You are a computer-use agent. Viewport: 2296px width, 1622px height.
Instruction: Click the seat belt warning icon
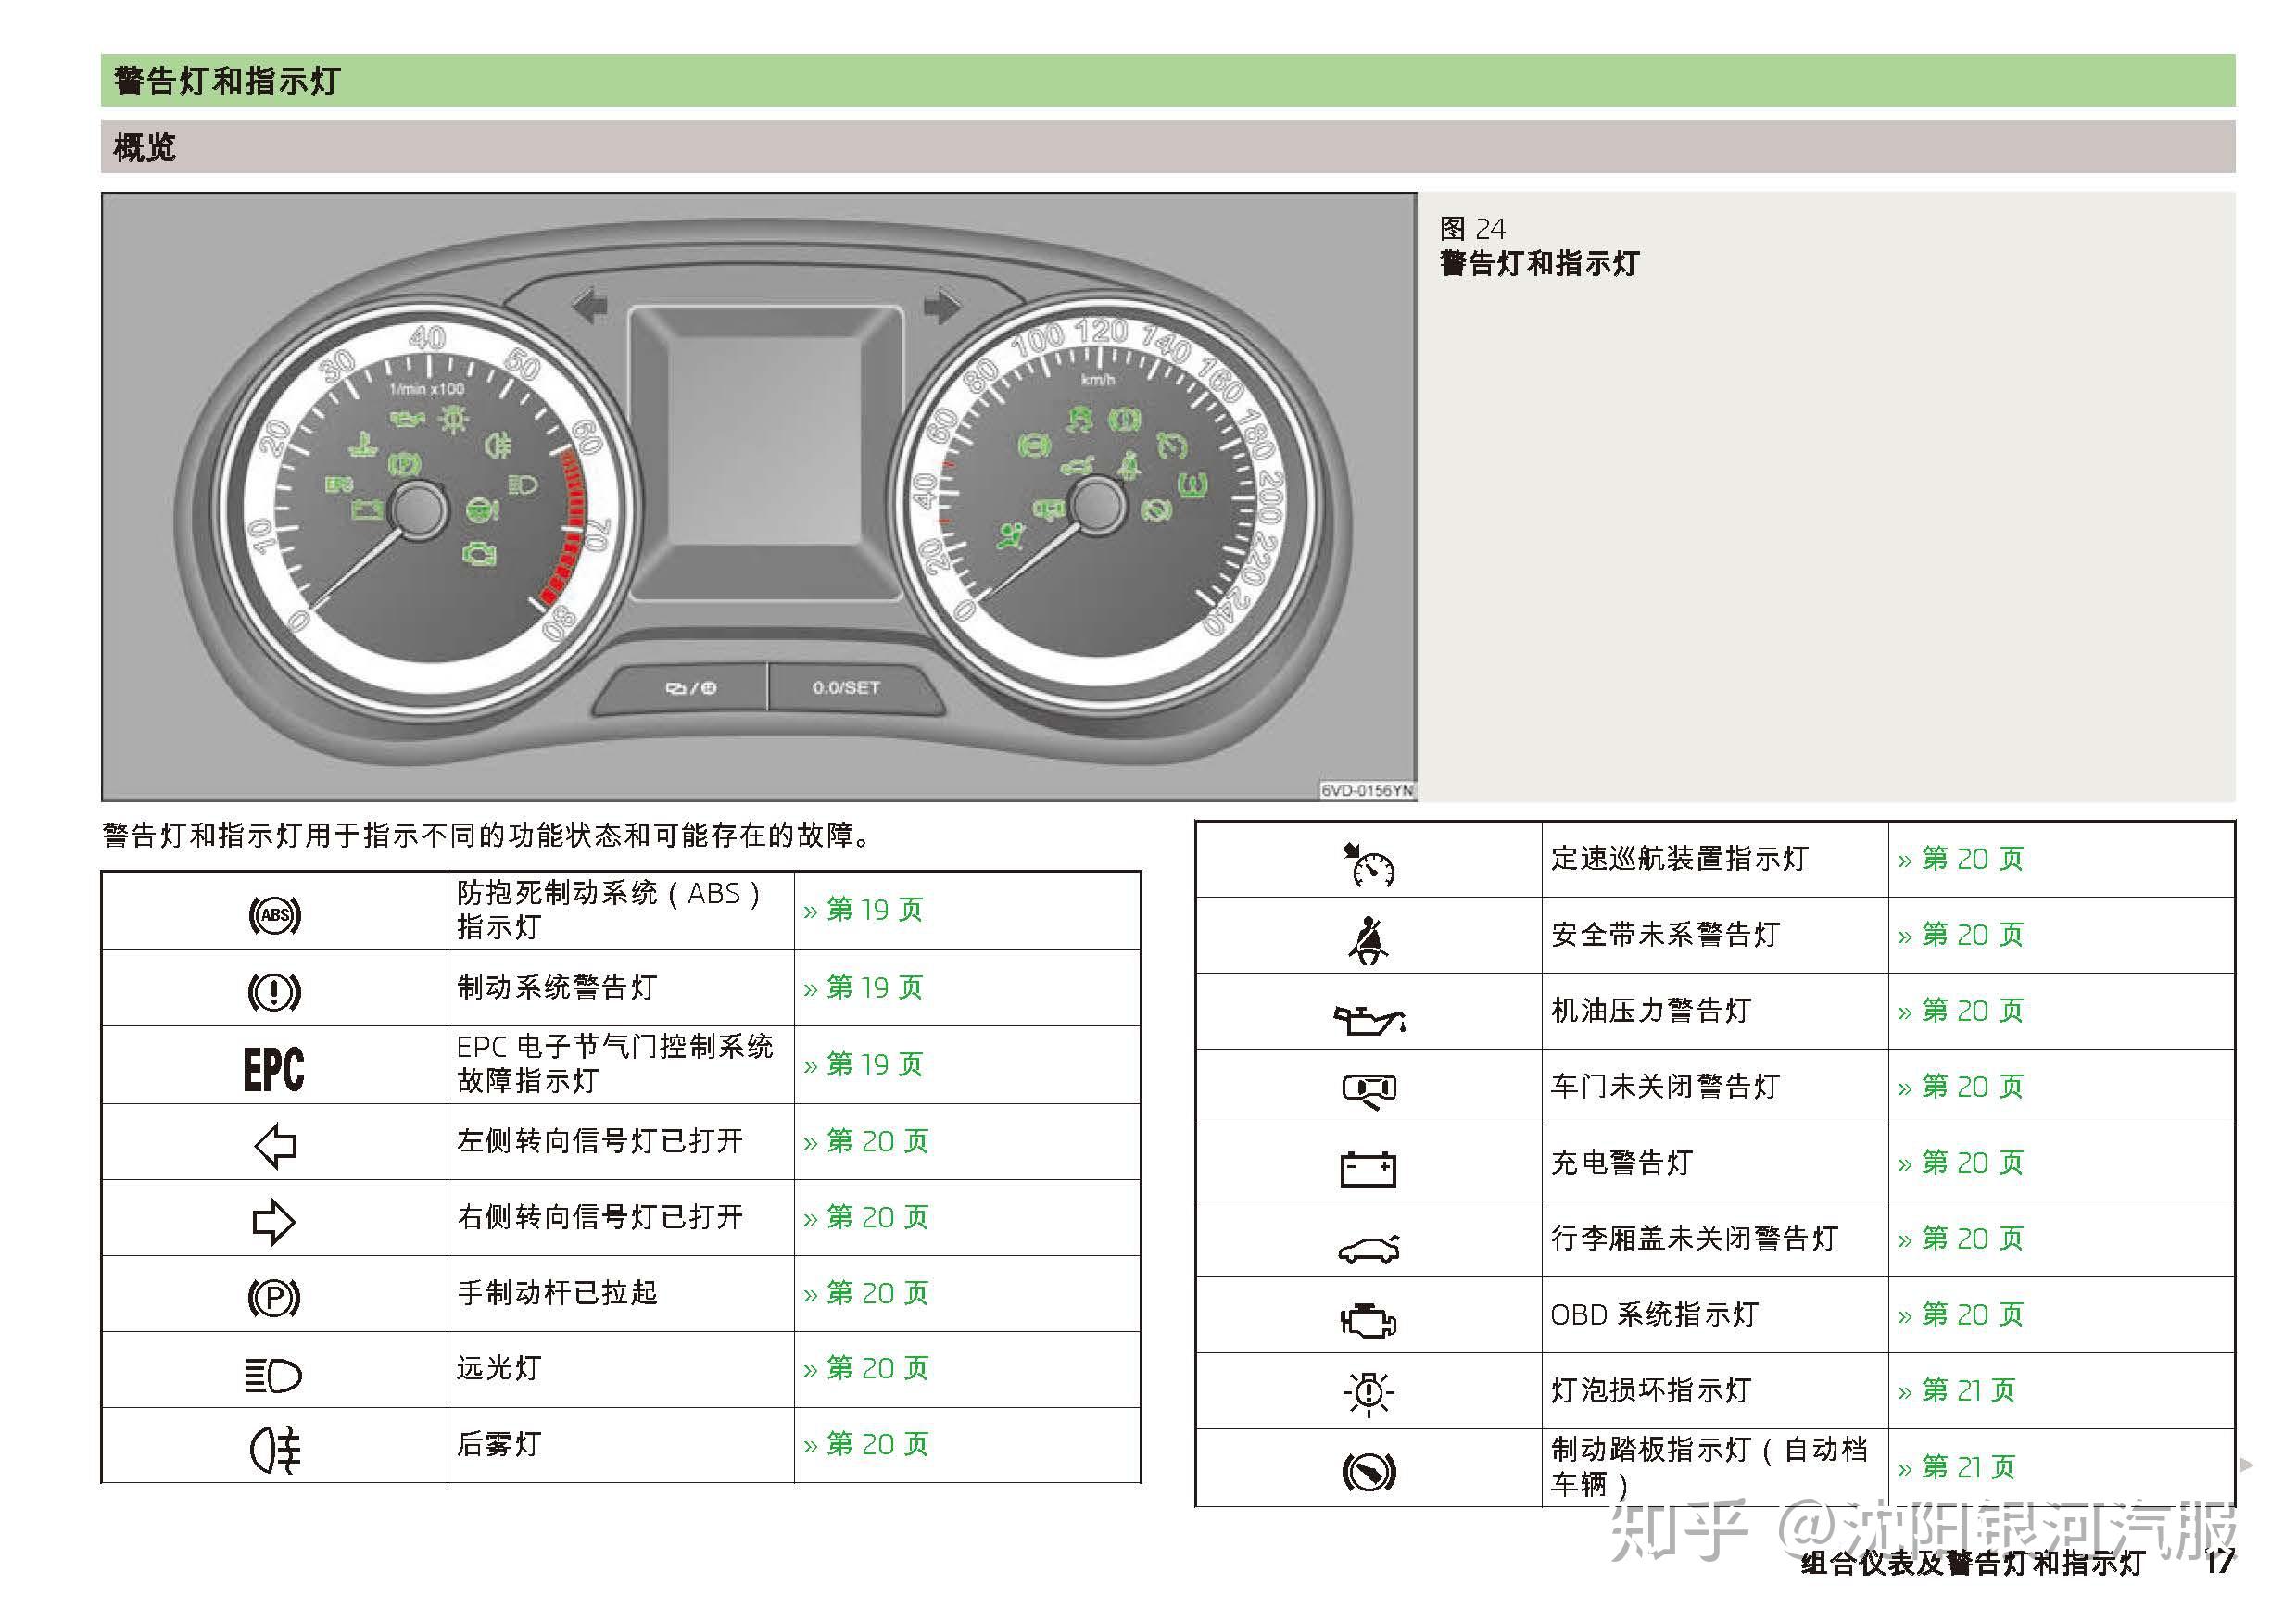point(1369,940)
